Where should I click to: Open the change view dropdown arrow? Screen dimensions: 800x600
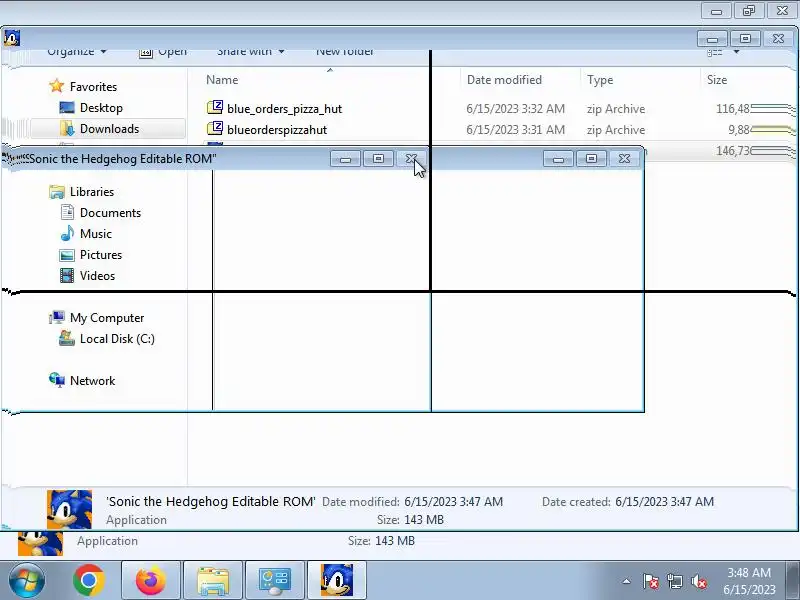[736, 52]
